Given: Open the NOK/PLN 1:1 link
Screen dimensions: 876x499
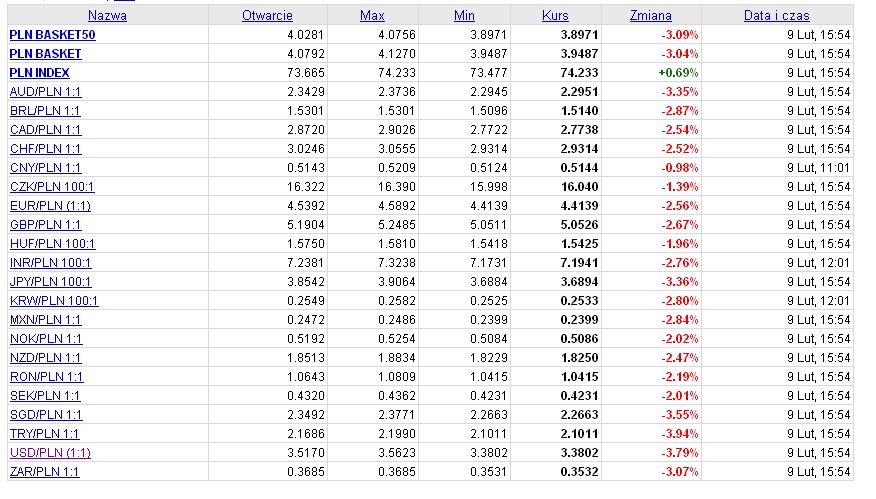Looking at the screenshot, I should click(x=45, y=339).
